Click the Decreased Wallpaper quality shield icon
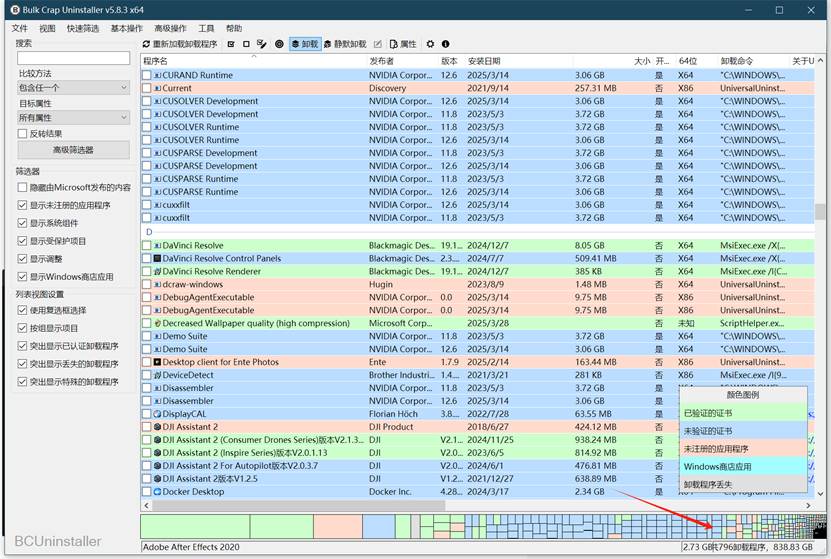Viewport: 831px width, 559px height. (x=157, y=323)
